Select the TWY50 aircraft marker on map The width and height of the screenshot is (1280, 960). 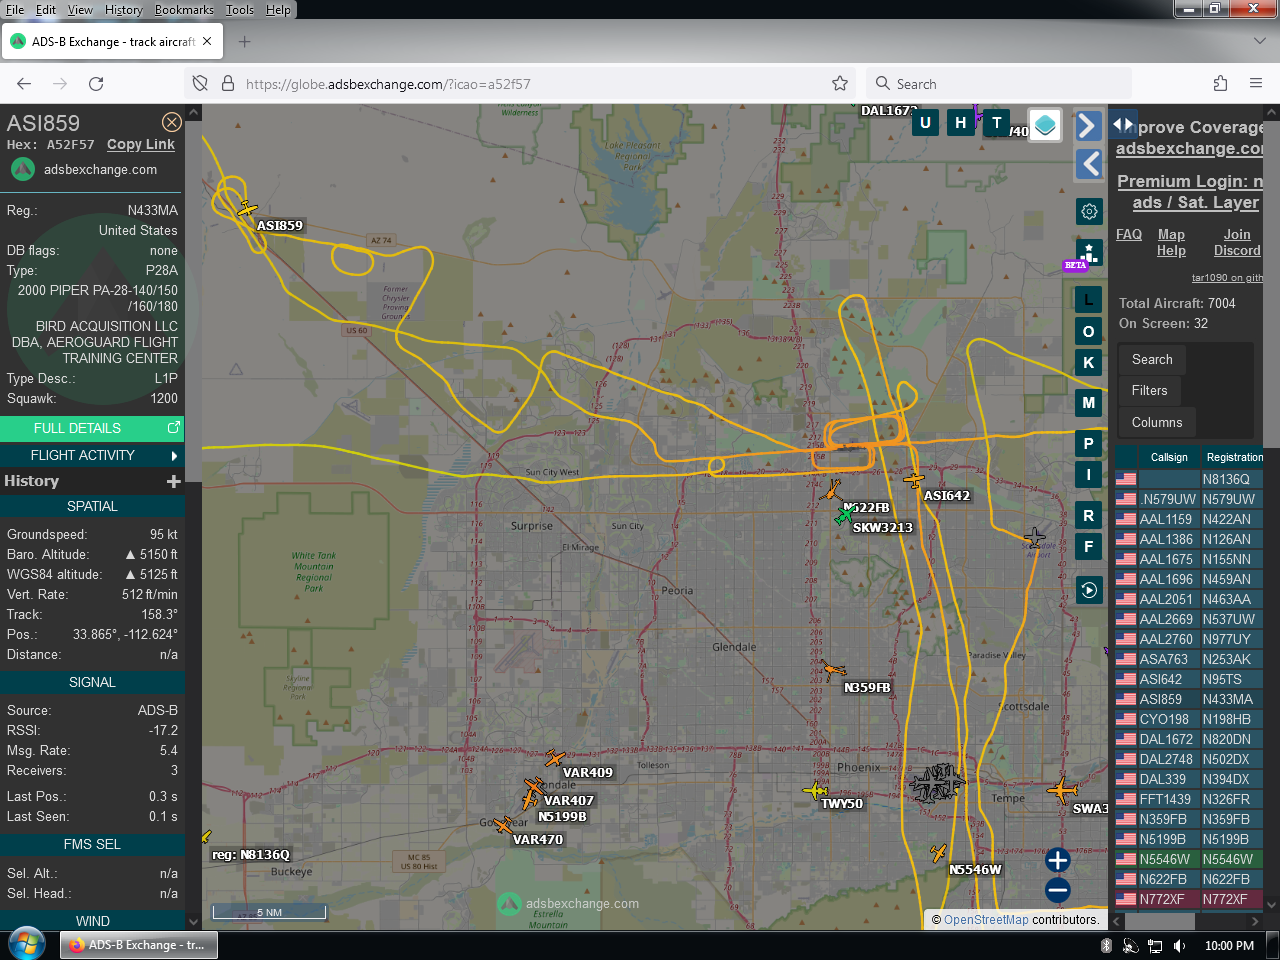(816, 791)
